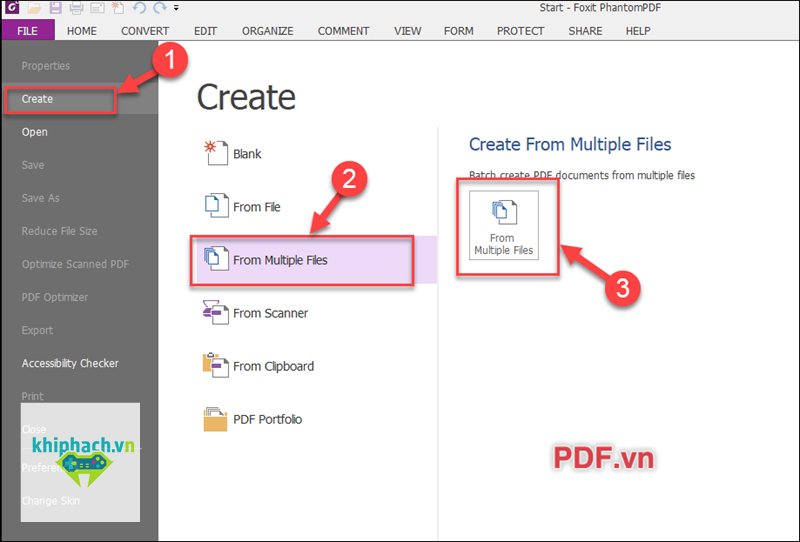
Task: Click the New blank PDF icon in top toolbar
Action: [x=117, y=8]
